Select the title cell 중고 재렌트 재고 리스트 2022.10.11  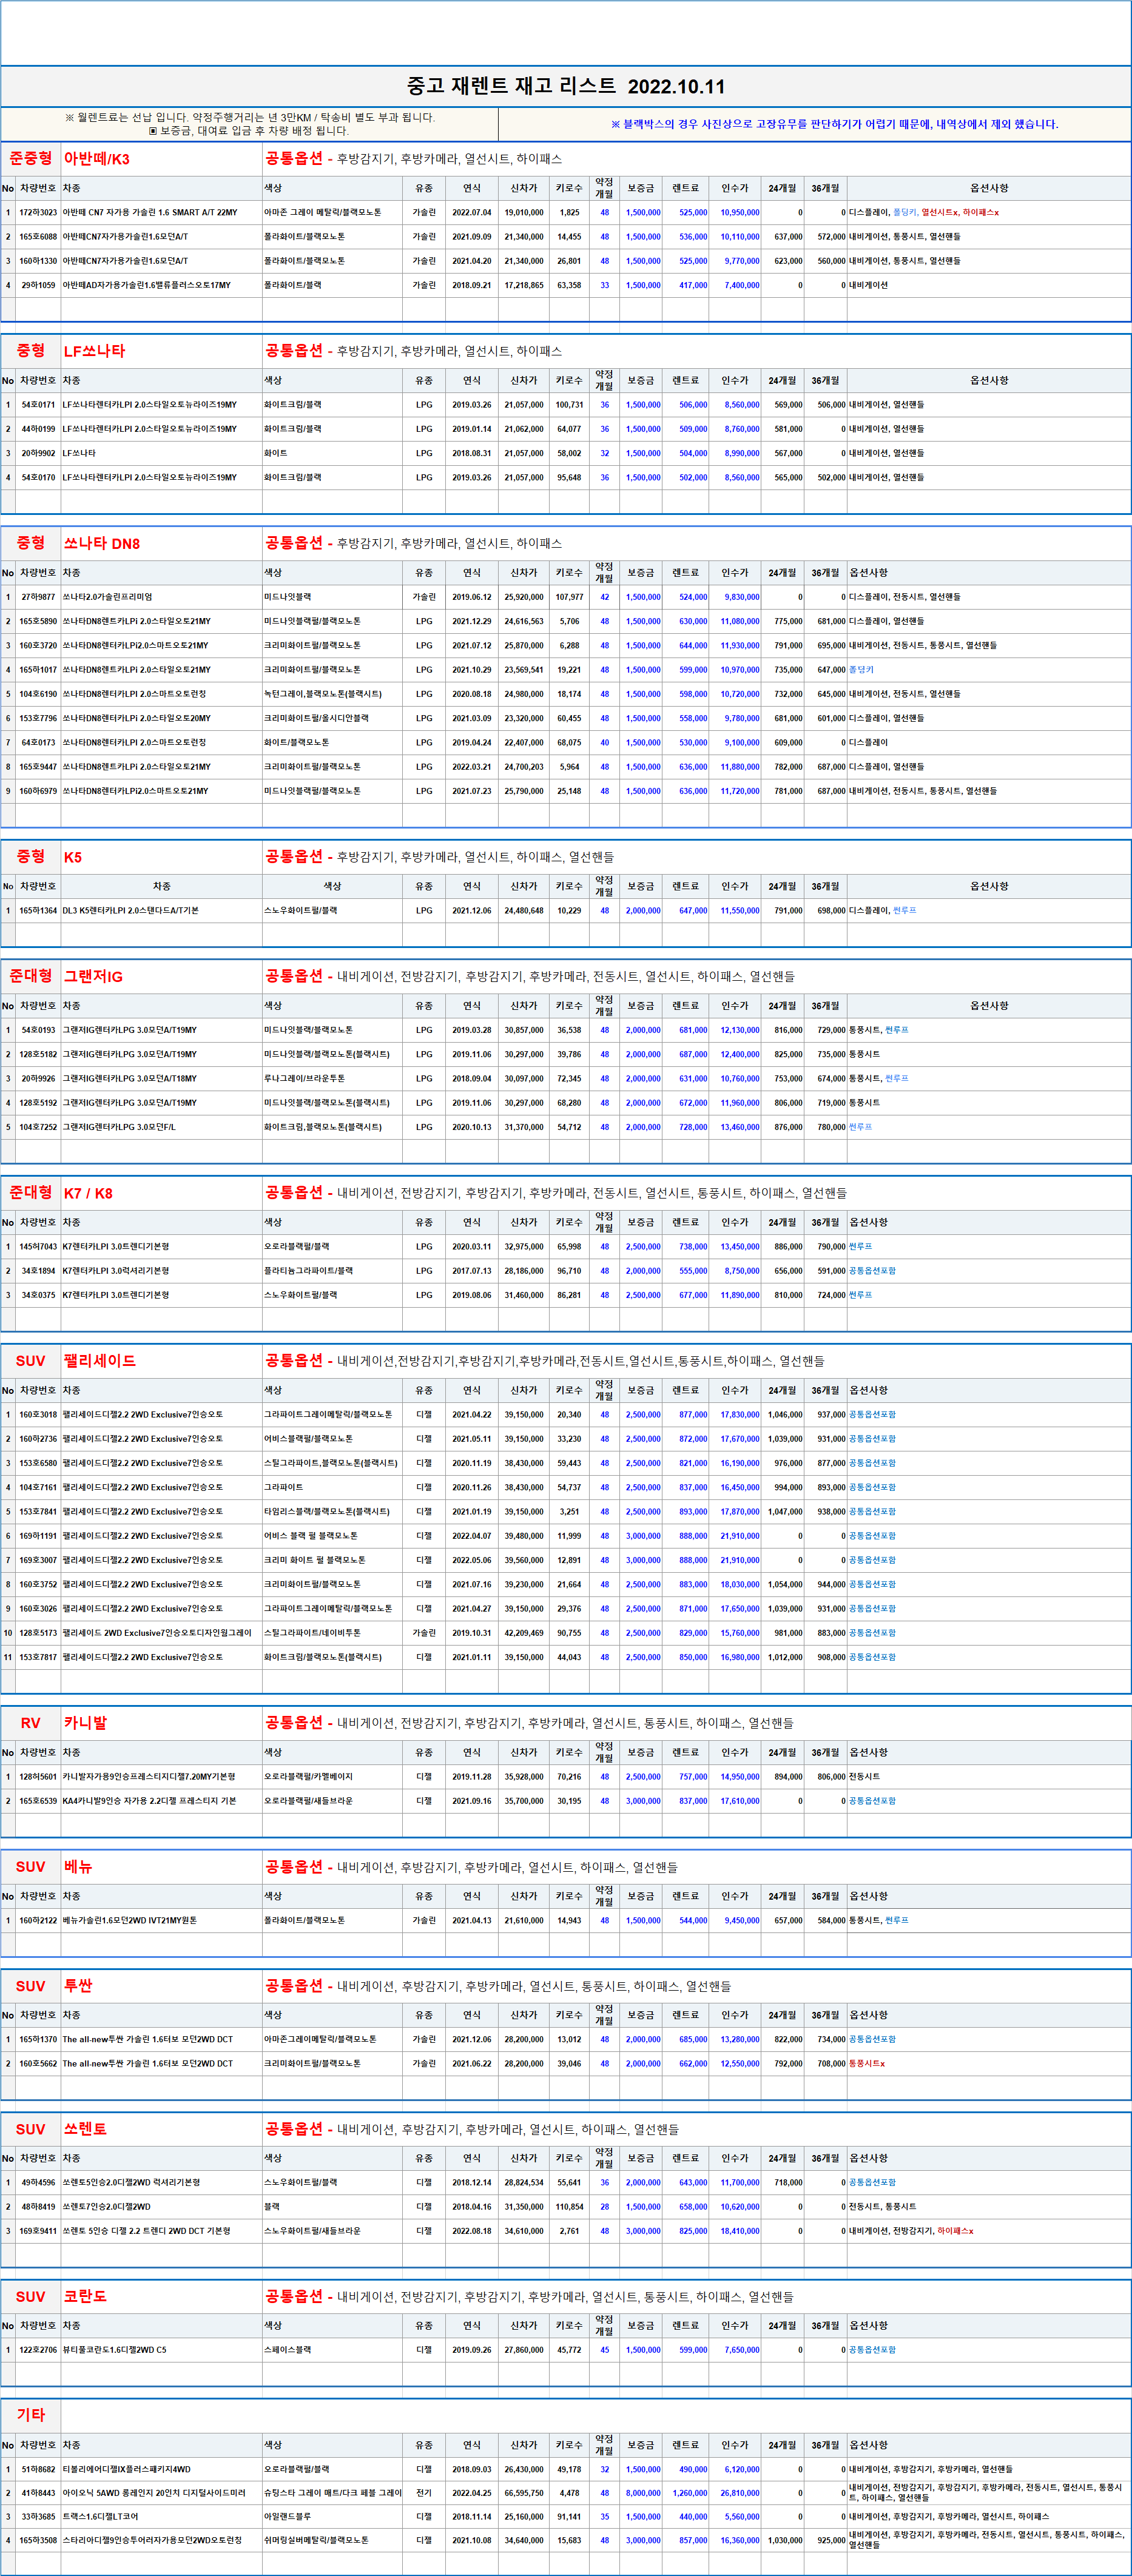(x=566, y=86)
